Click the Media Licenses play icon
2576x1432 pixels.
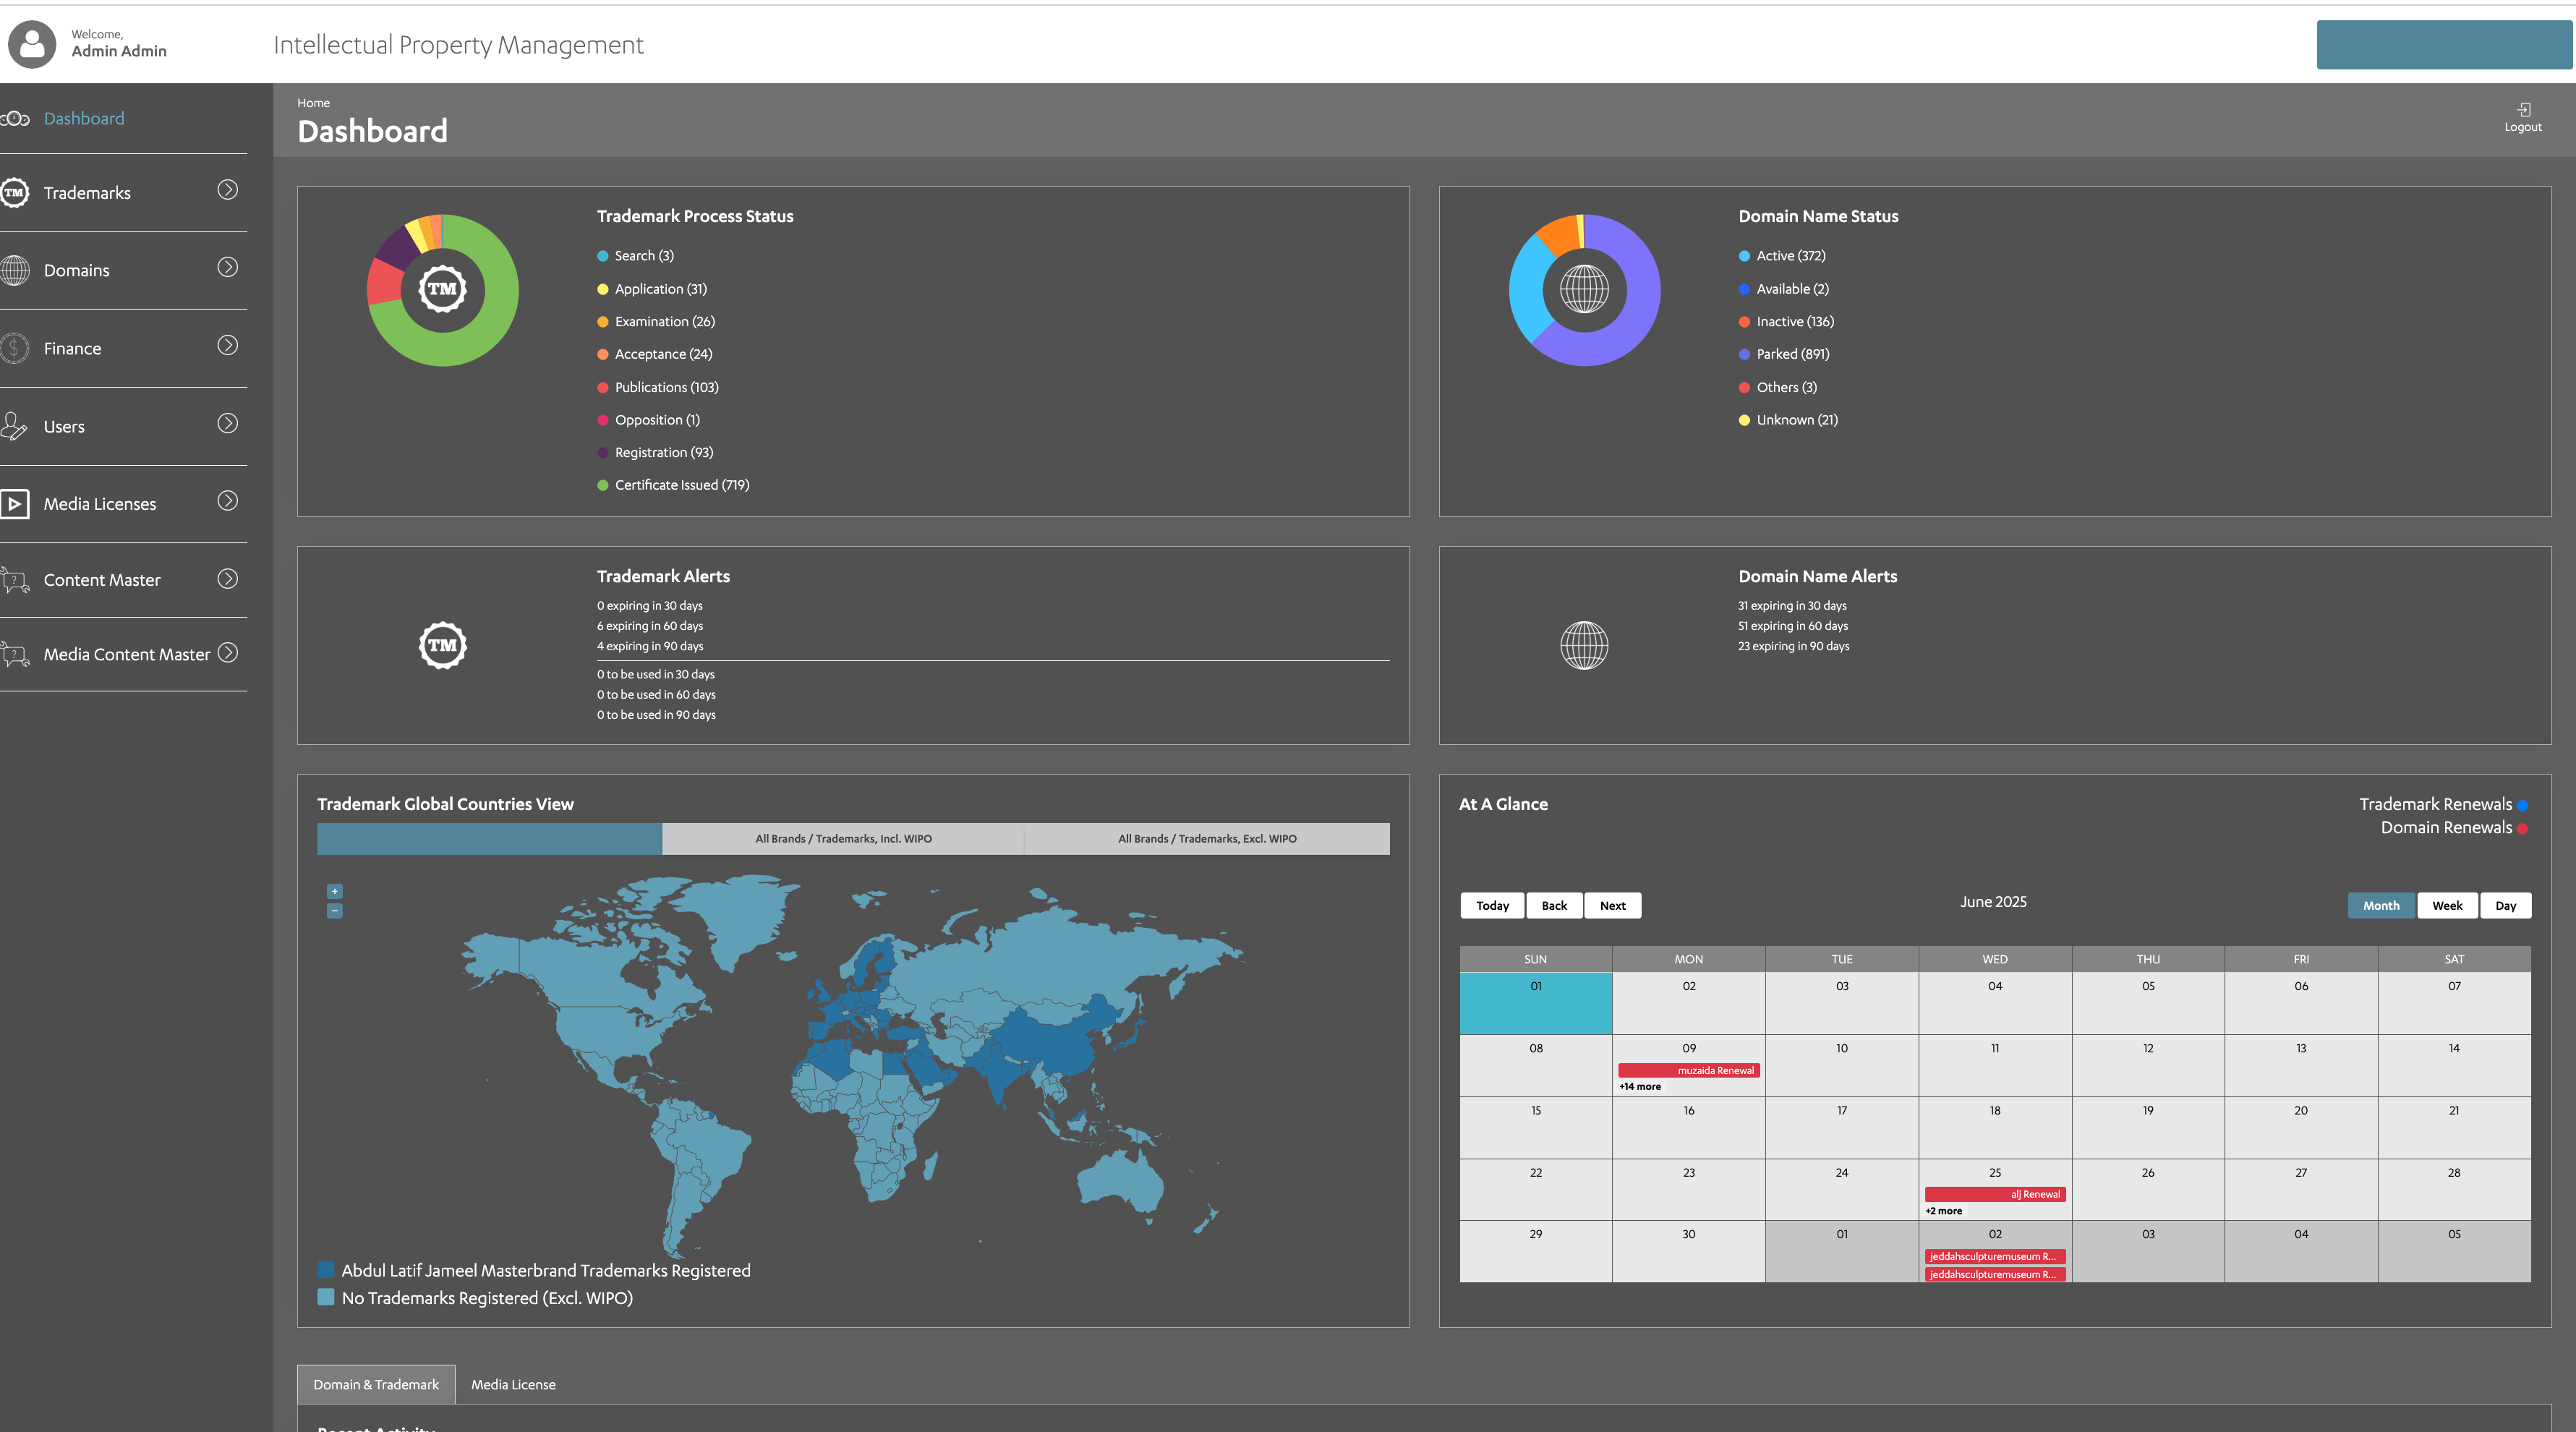click(x=14, y=504)
